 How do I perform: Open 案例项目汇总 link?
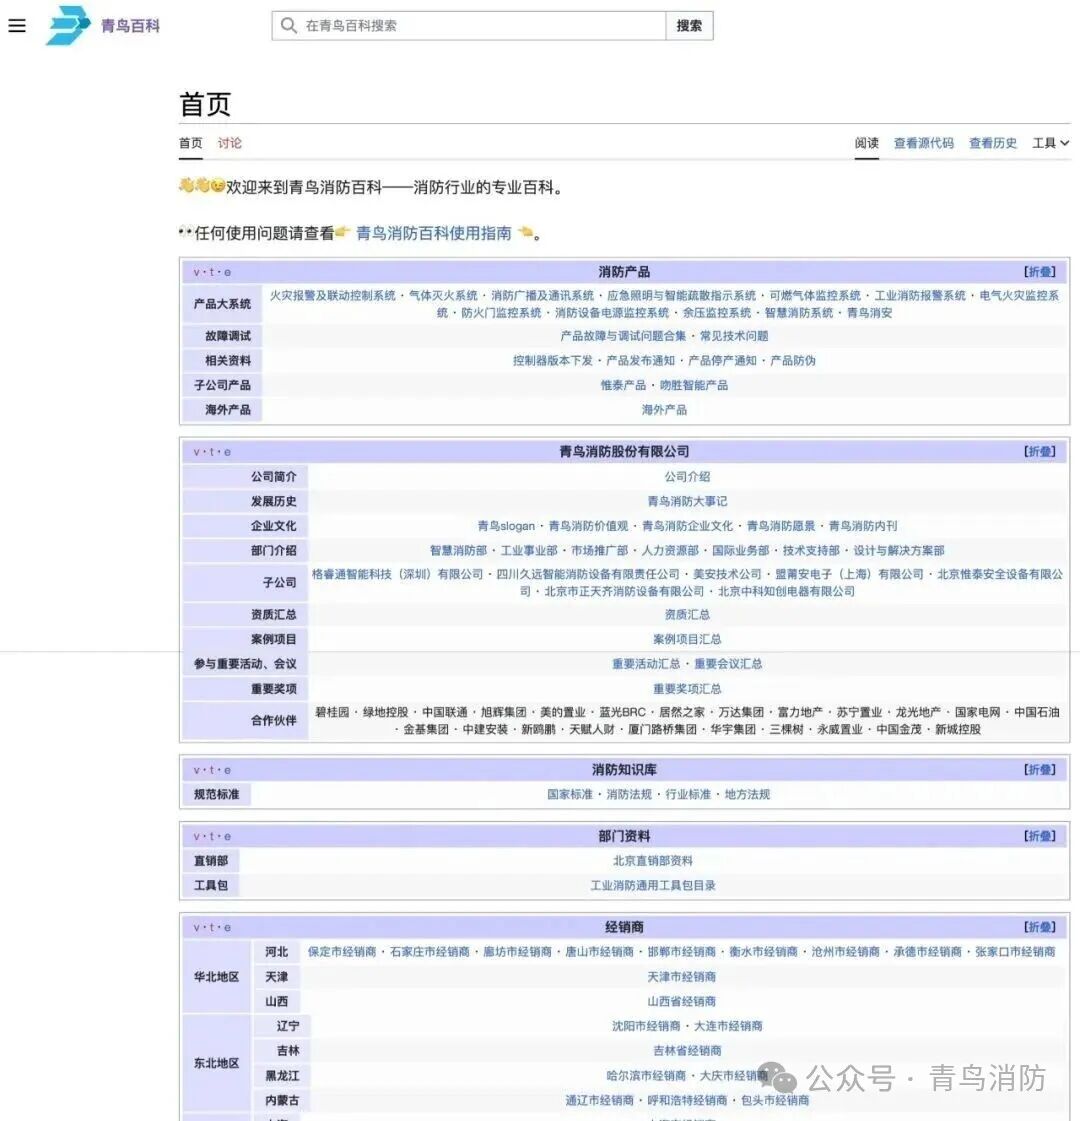[687, 639]
